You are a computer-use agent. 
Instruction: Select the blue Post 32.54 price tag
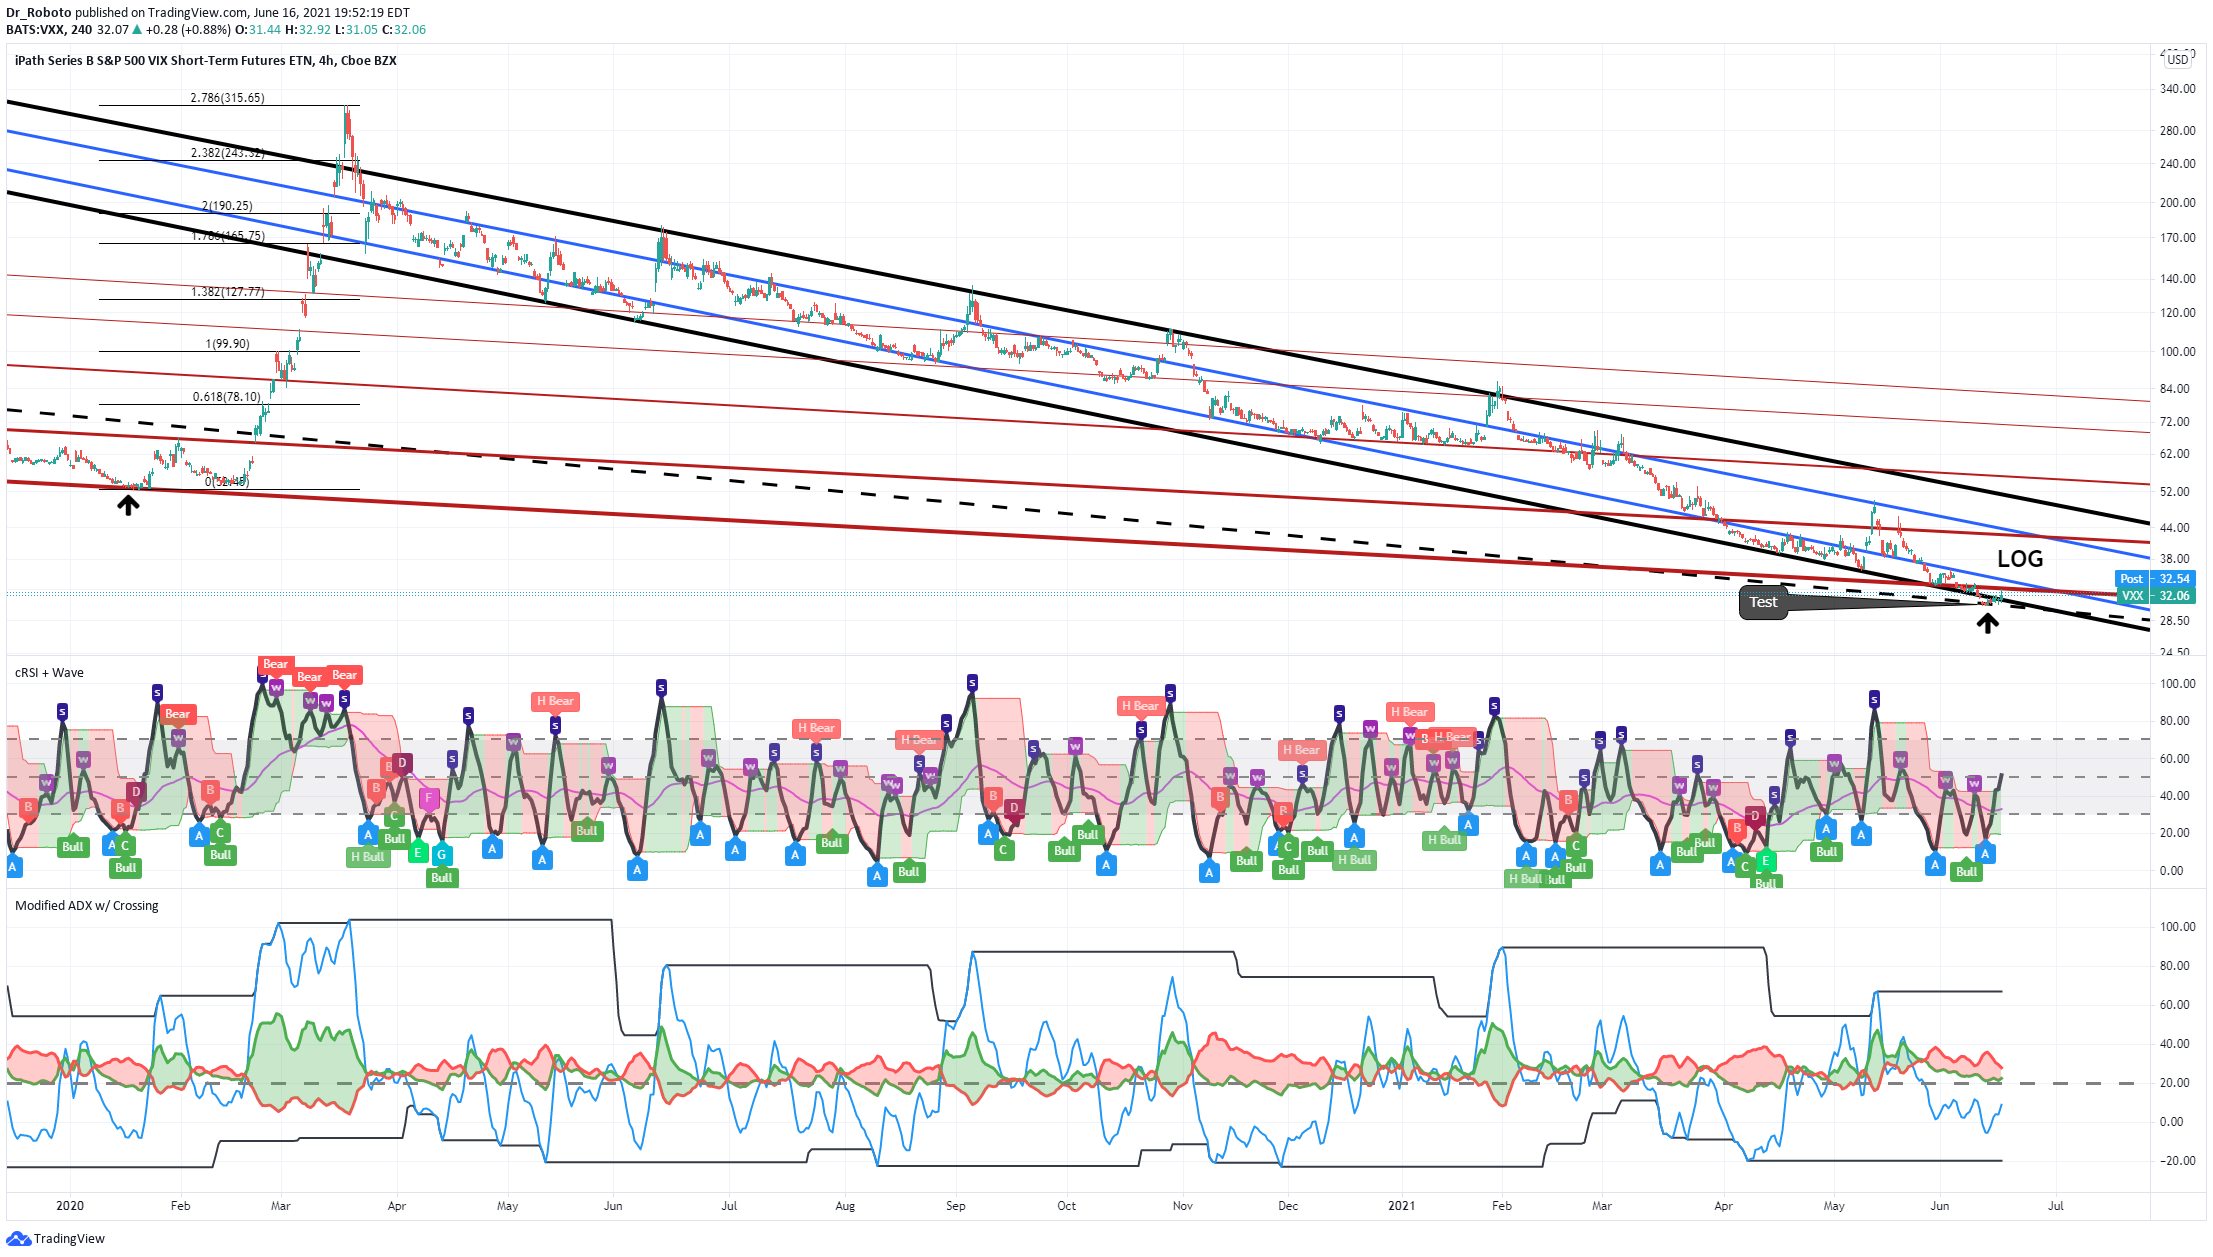point(2155,579)
